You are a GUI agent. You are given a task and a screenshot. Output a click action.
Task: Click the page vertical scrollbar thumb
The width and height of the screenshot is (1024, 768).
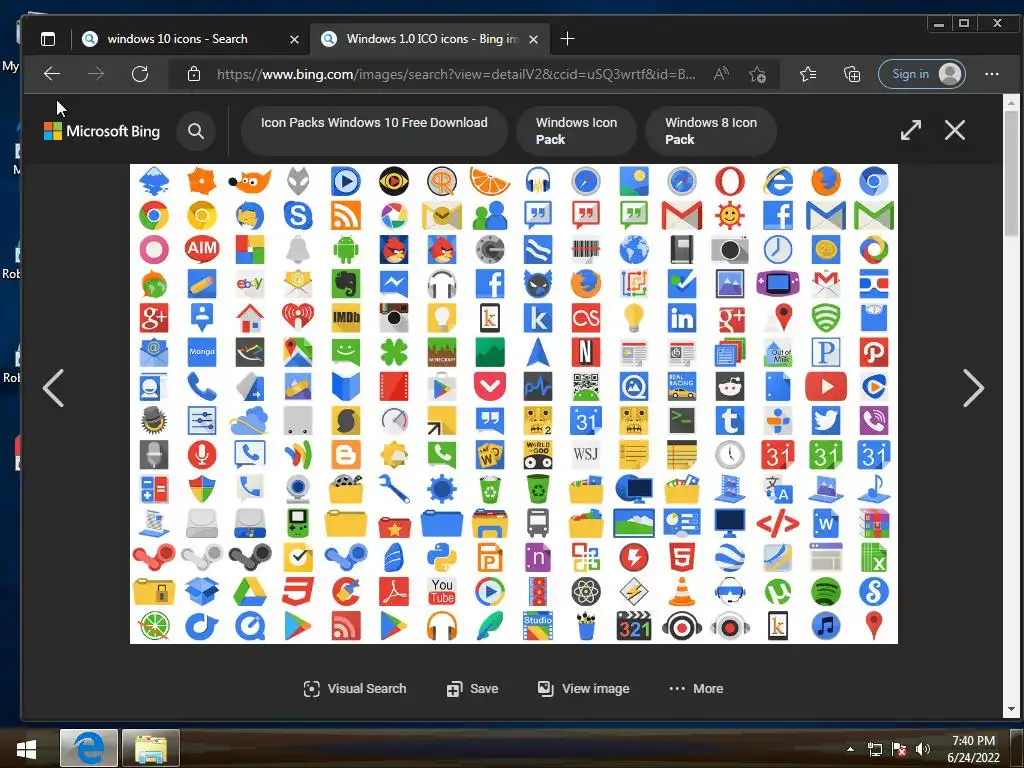point(1011,173)
